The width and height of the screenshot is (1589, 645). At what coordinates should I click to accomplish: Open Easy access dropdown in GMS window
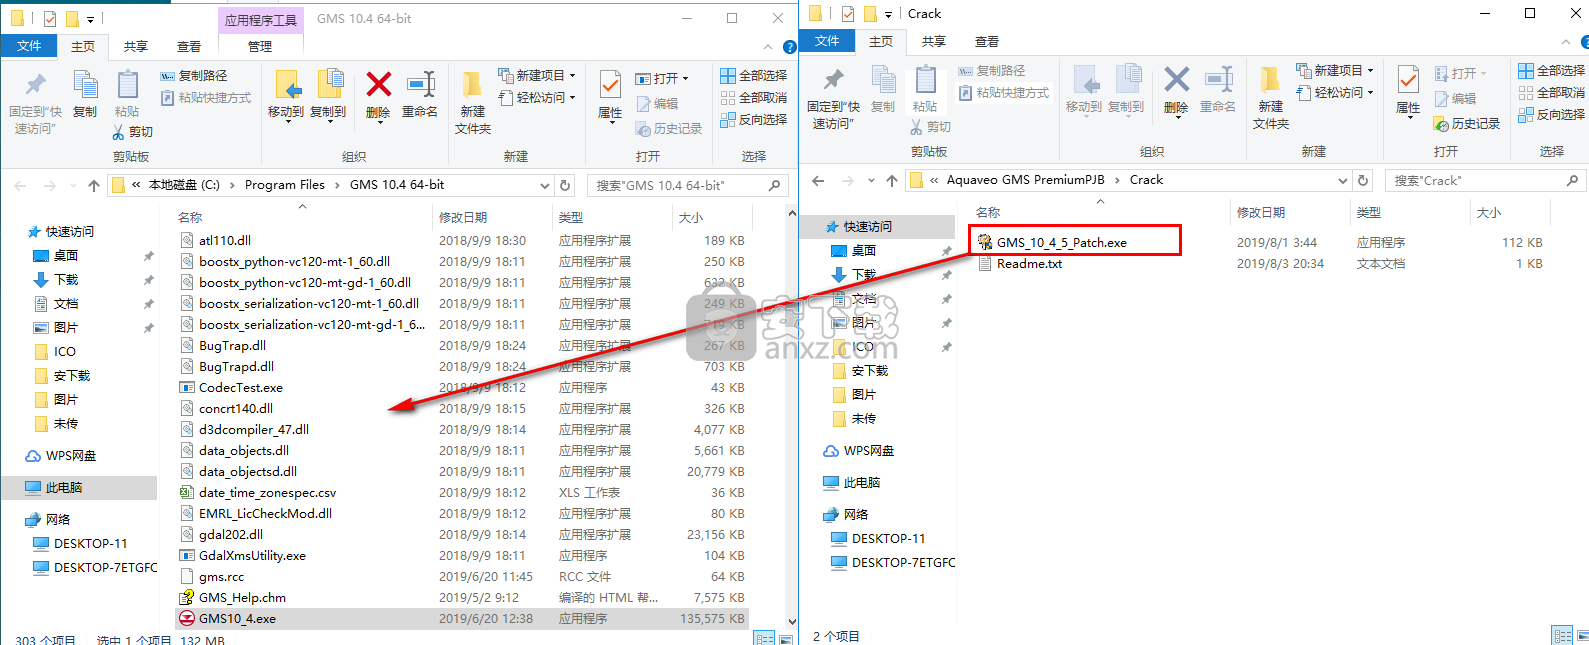tap(537, 98)
